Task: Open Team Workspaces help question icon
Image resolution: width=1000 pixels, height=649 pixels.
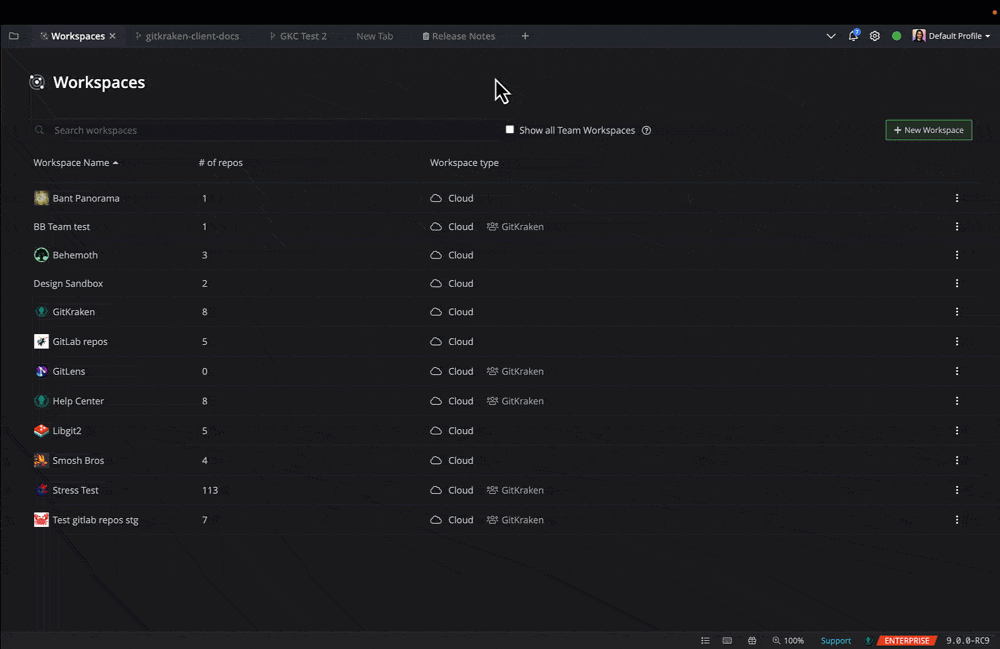Action: point(646,130)
